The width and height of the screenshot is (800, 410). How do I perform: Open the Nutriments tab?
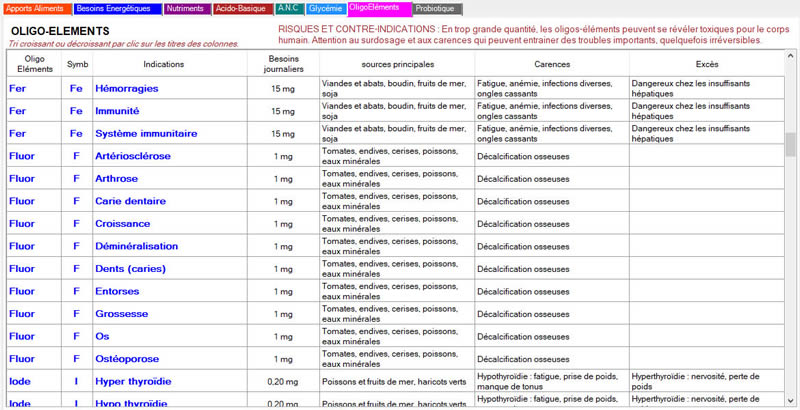point(187,9)
